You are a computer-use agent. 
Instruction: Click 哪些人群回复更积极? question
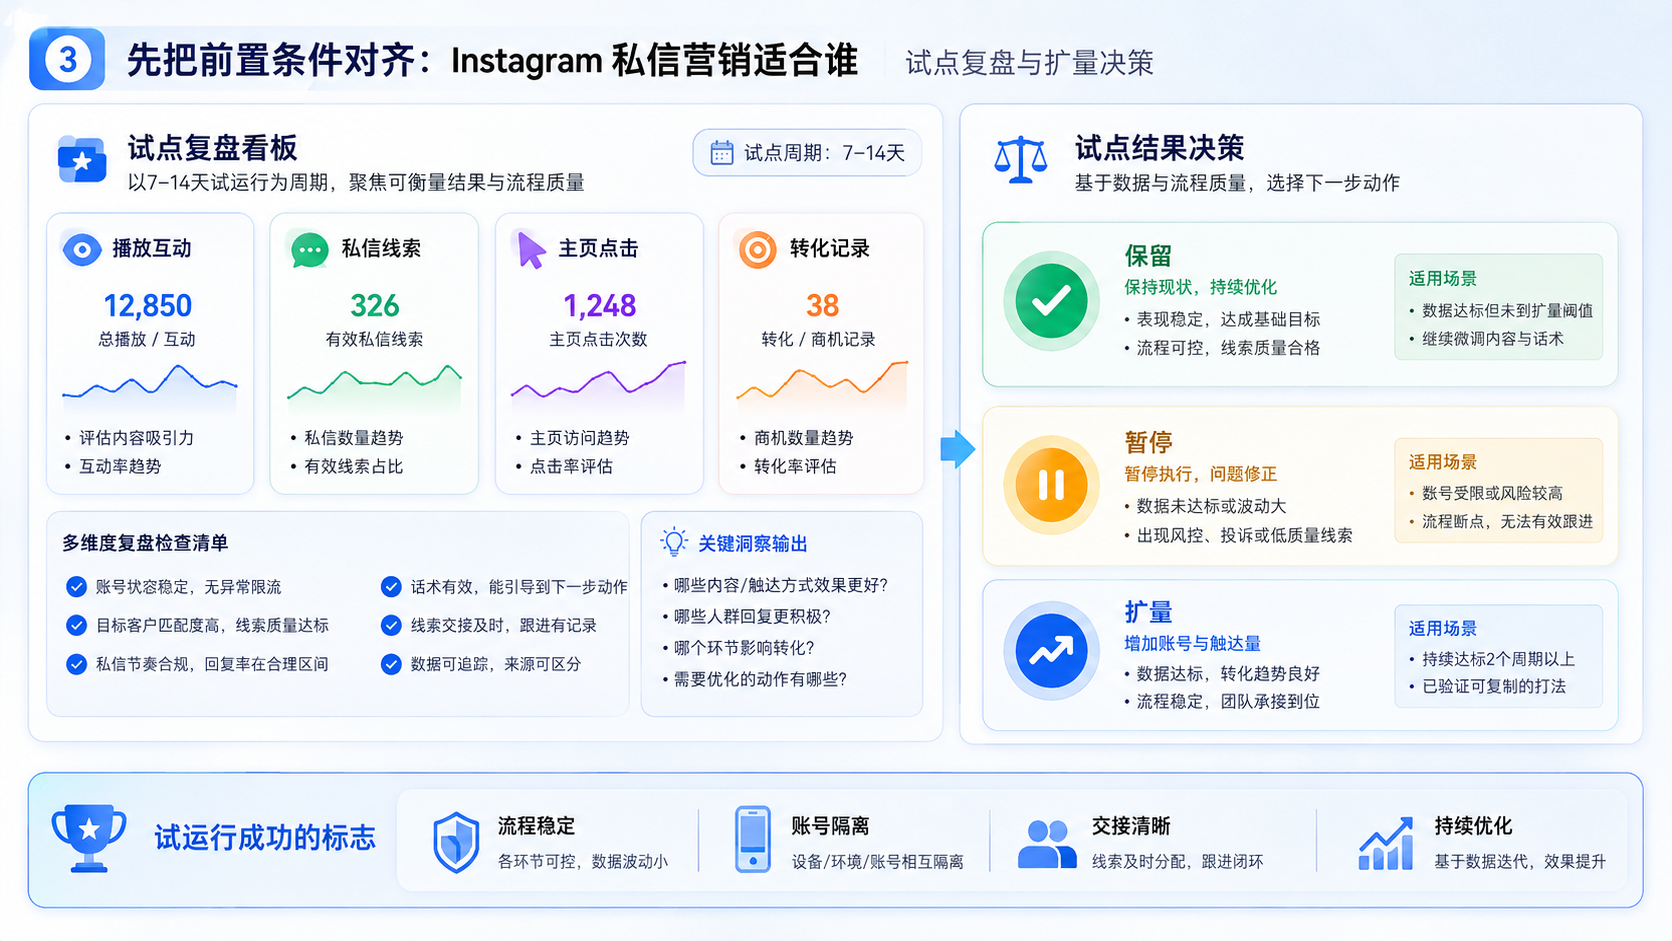(x=752, y=617)
